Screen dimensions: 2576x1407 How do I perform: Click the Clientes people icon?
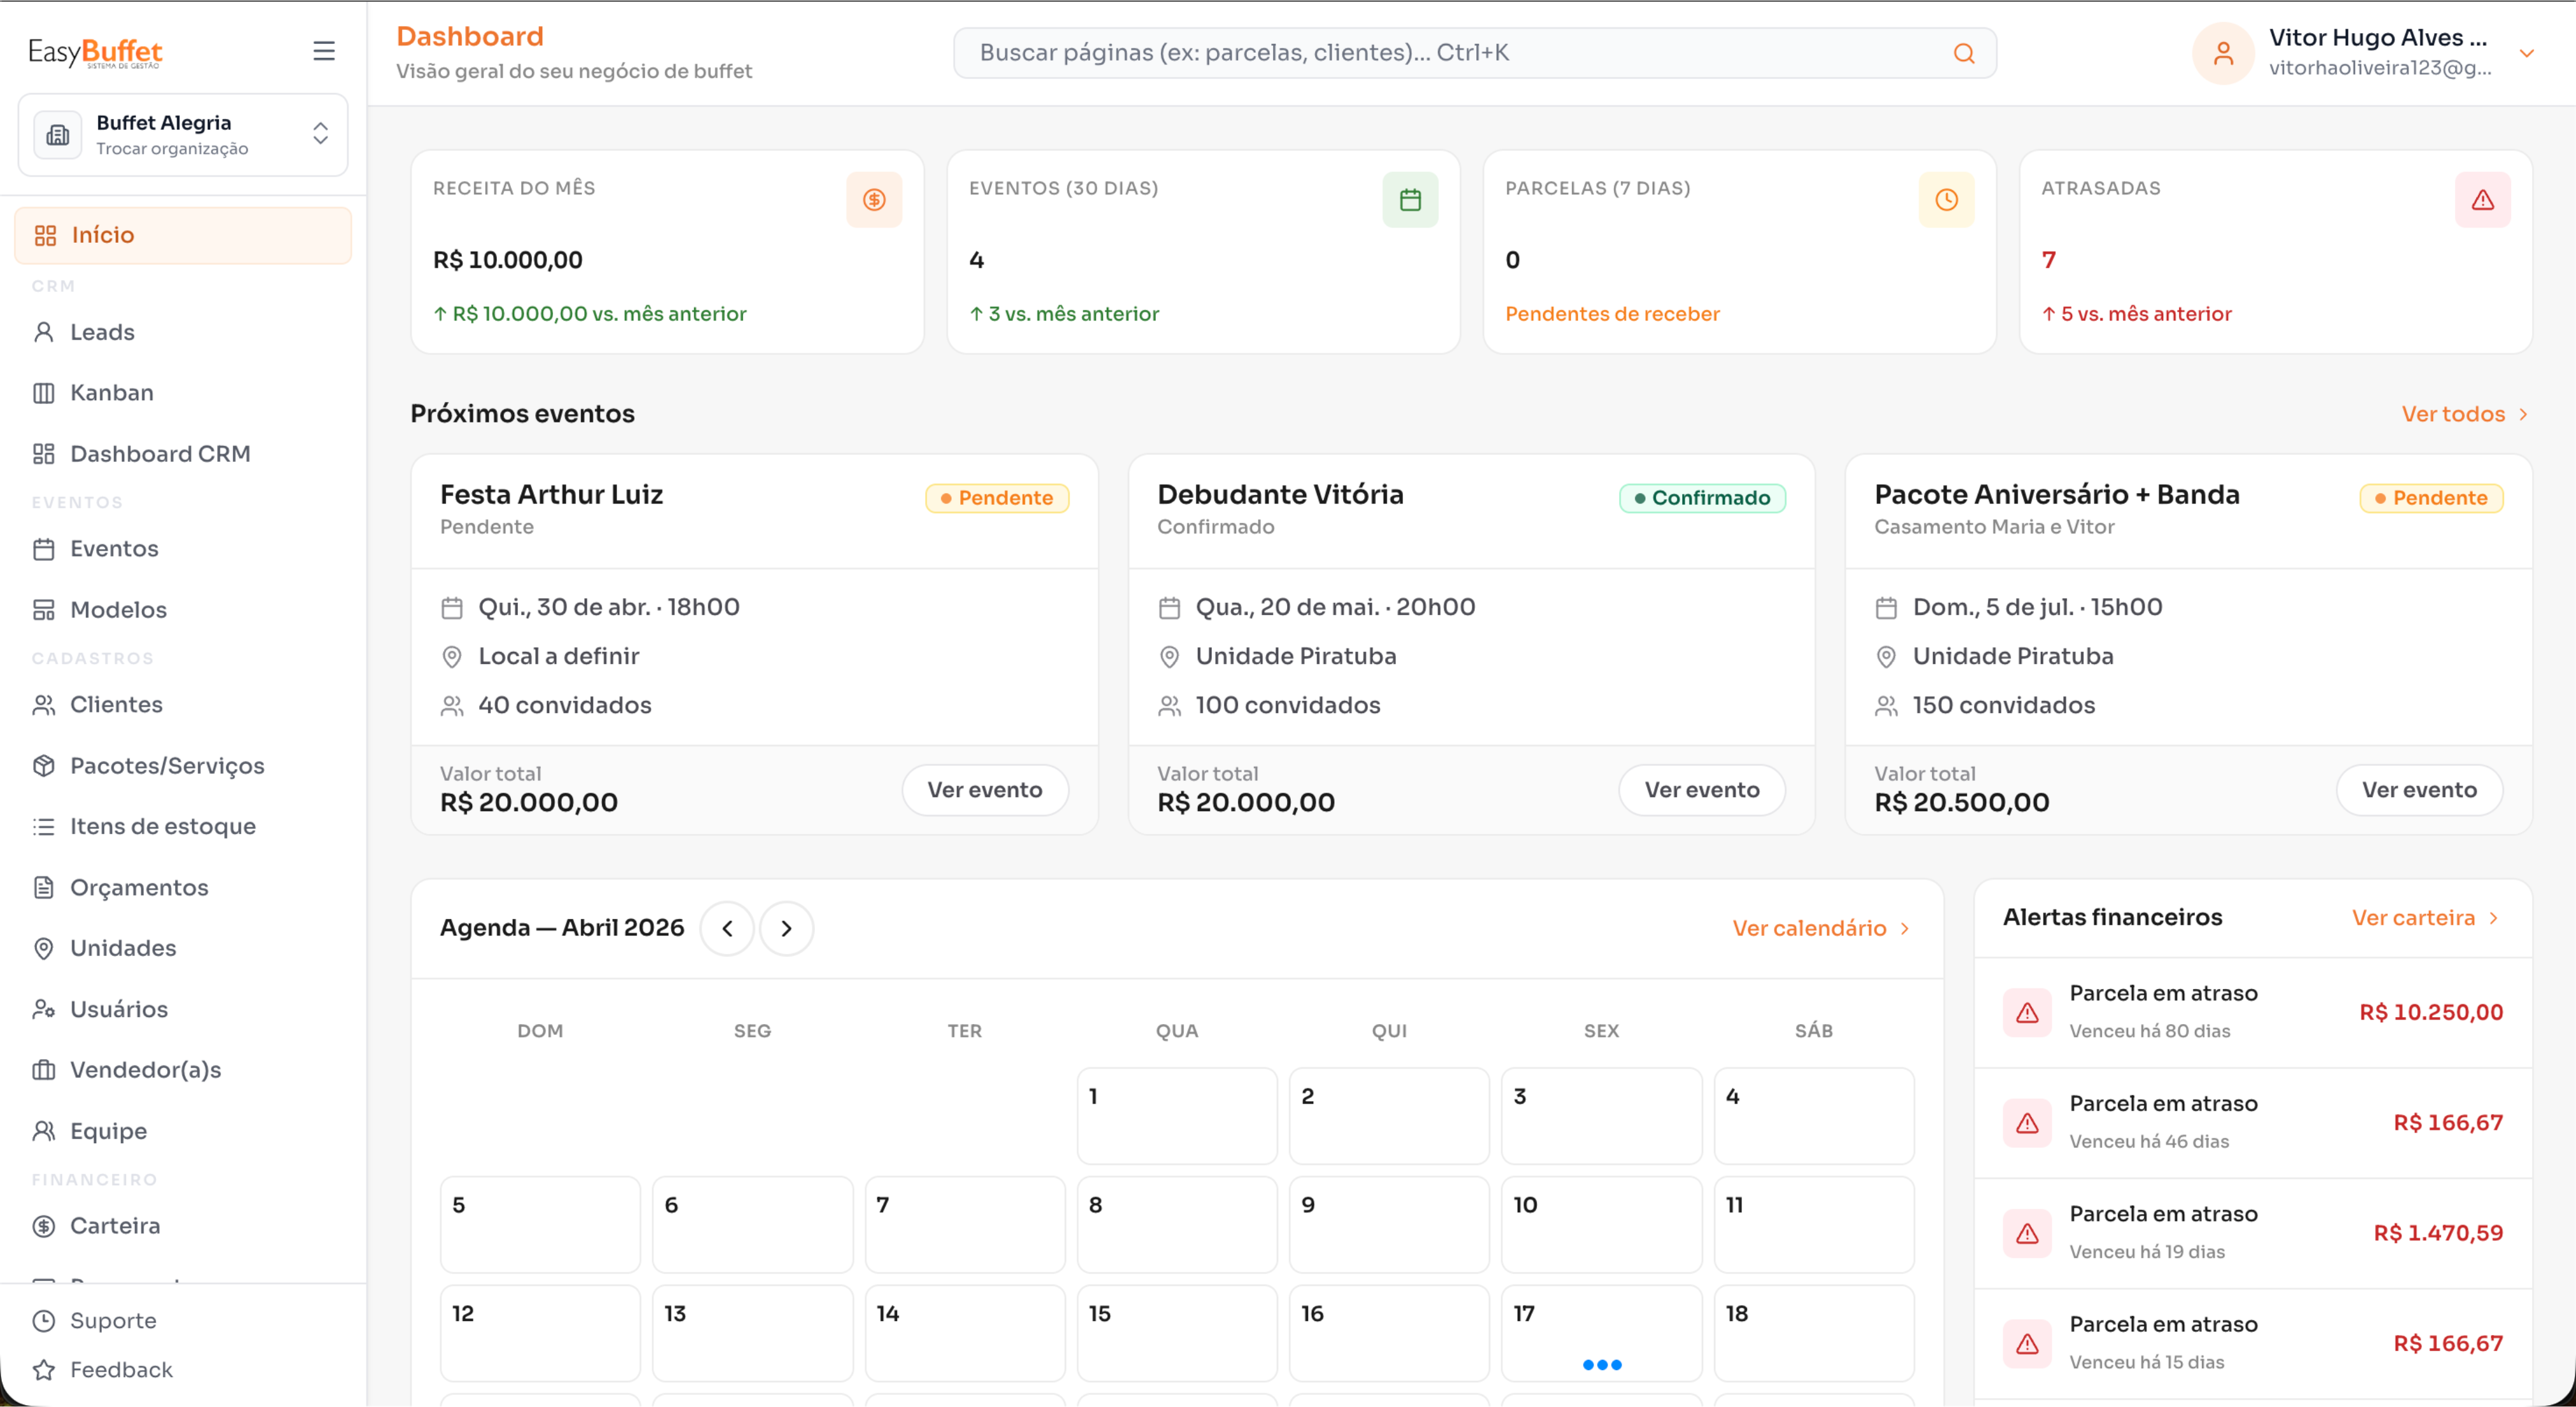coord(44,705)
